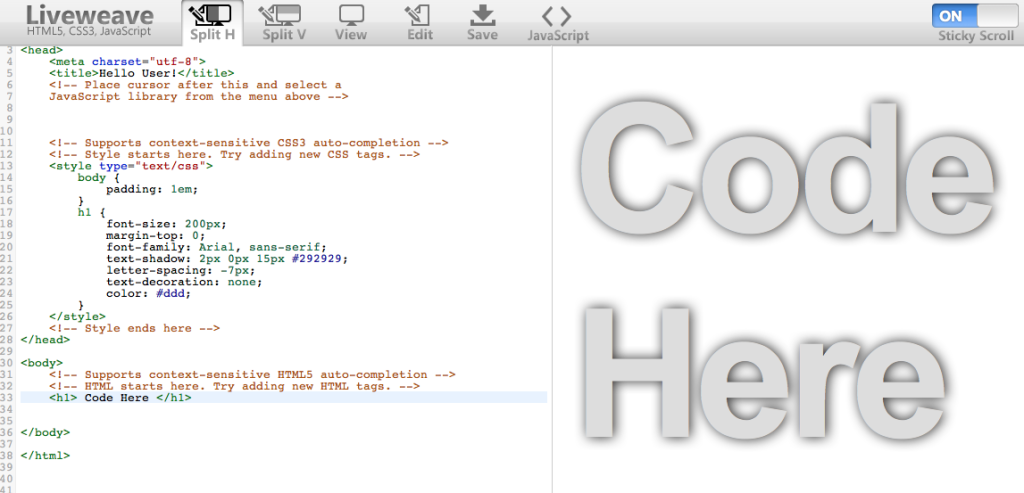Click the Liveweave logo

[90, 15]
